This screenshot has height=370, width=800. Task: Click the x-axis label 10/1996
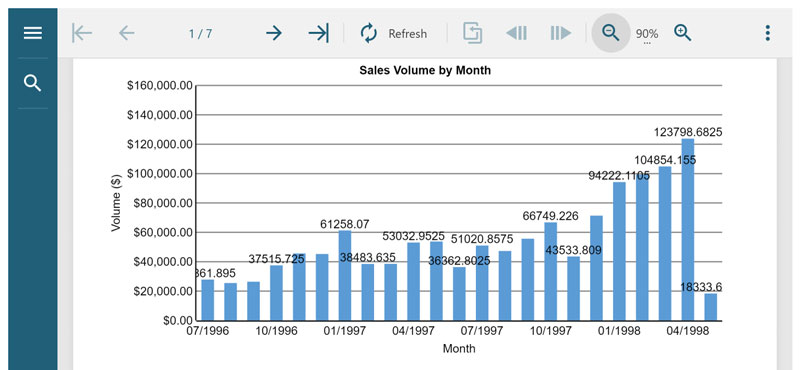[276, 331]
